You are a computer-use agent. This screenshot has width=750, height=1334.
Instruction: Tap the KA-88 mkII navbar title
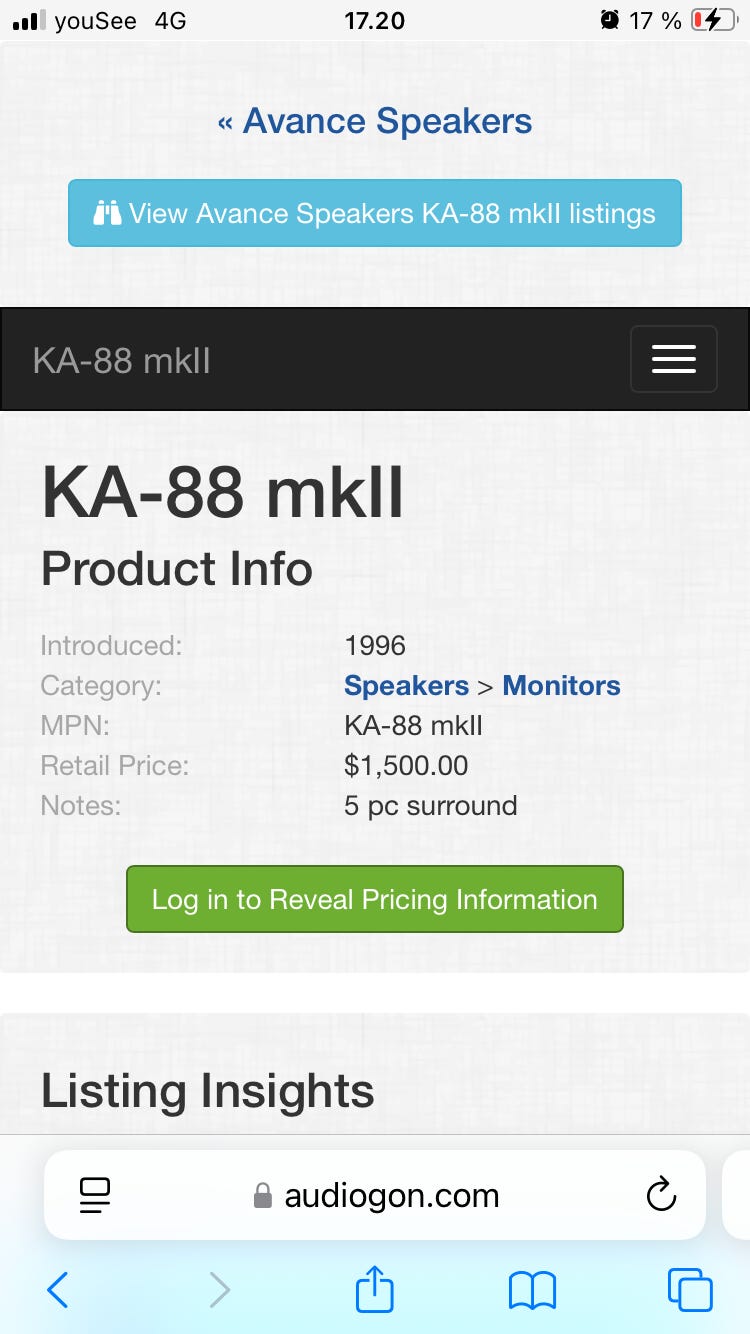point(122,360)
